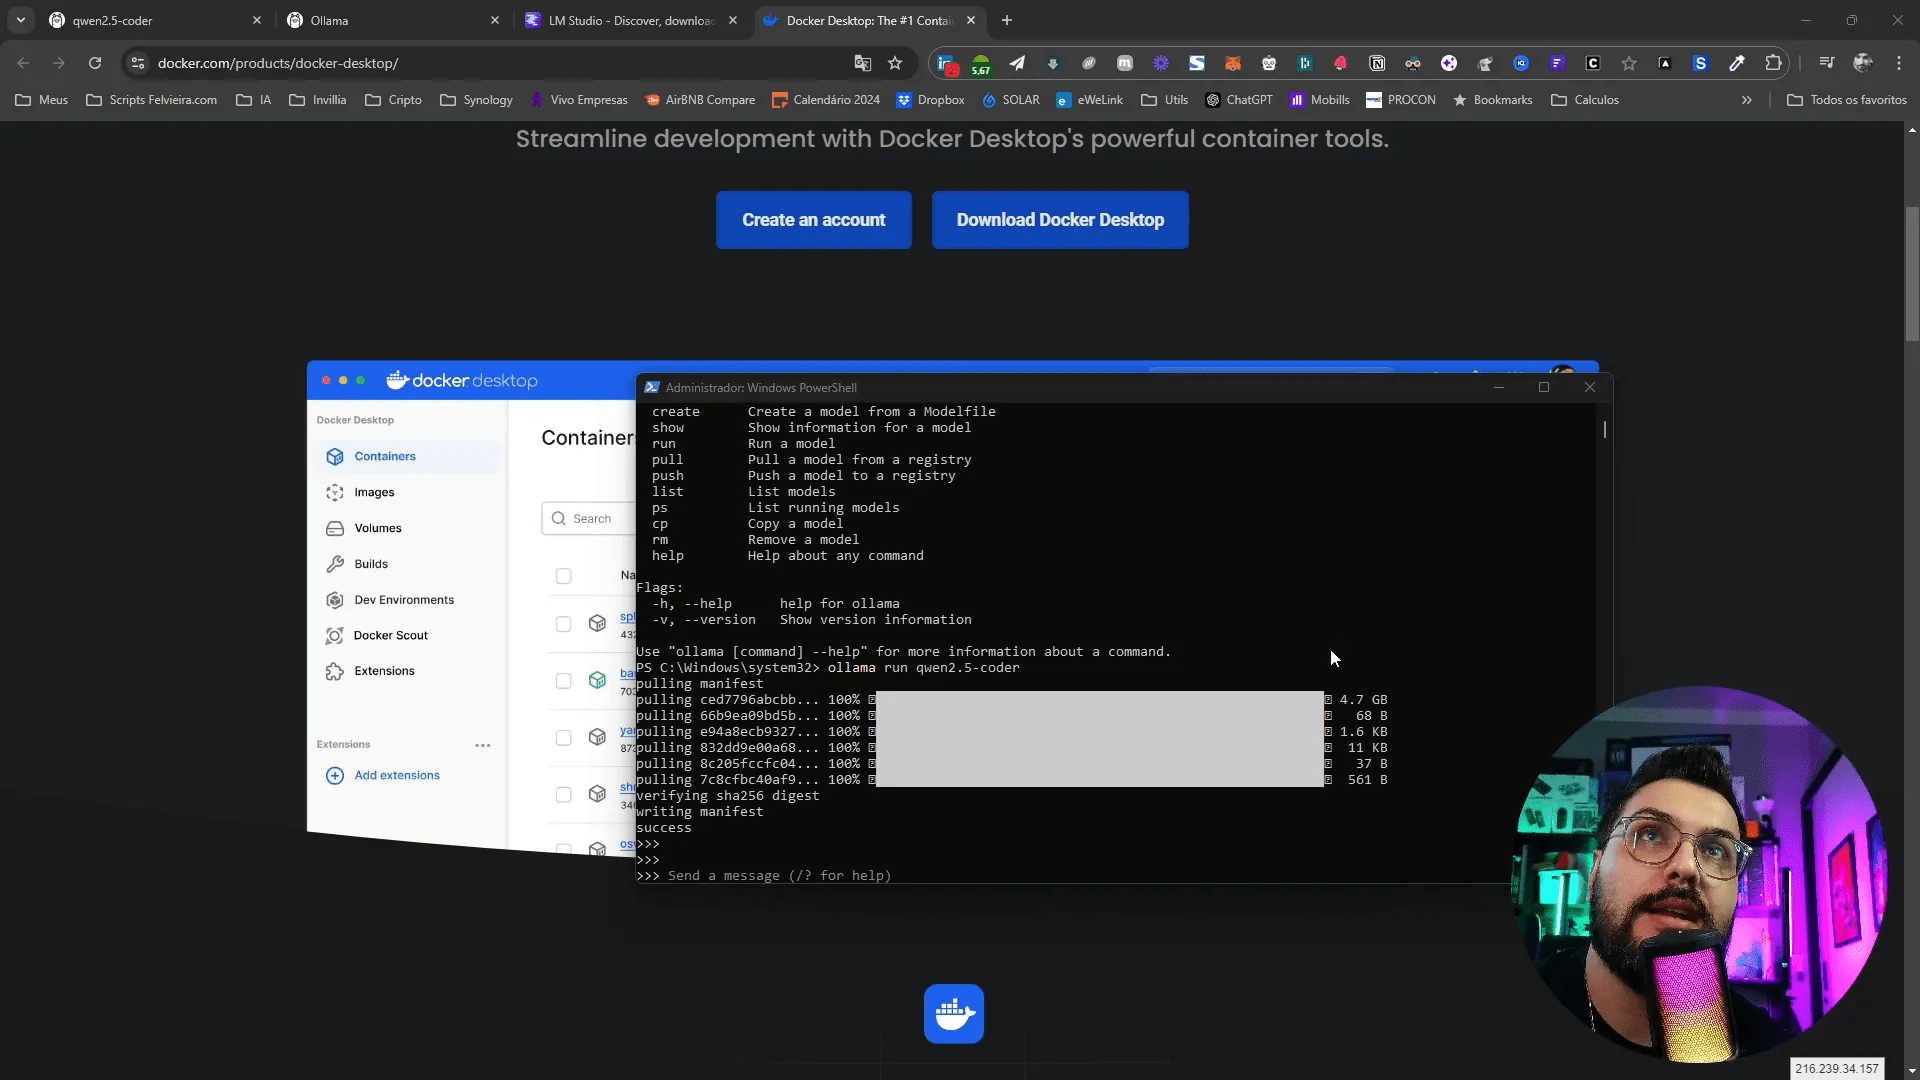This screenshot has height=1080, width=1920.
Task: Open the translate page icon in address bar
Action: pos(862,63)
